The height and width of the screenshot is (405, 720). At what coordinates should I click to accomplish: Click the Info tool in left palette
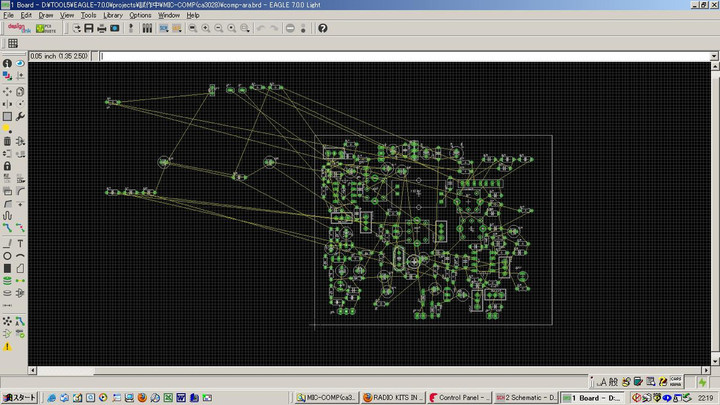click(7, 64)
